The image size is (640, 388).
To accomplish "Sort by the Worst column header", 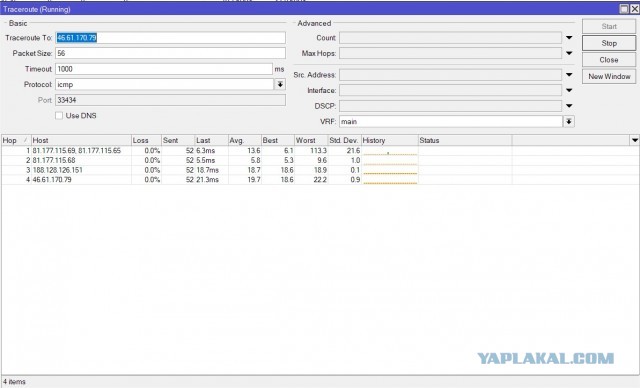I will (311, 140).
